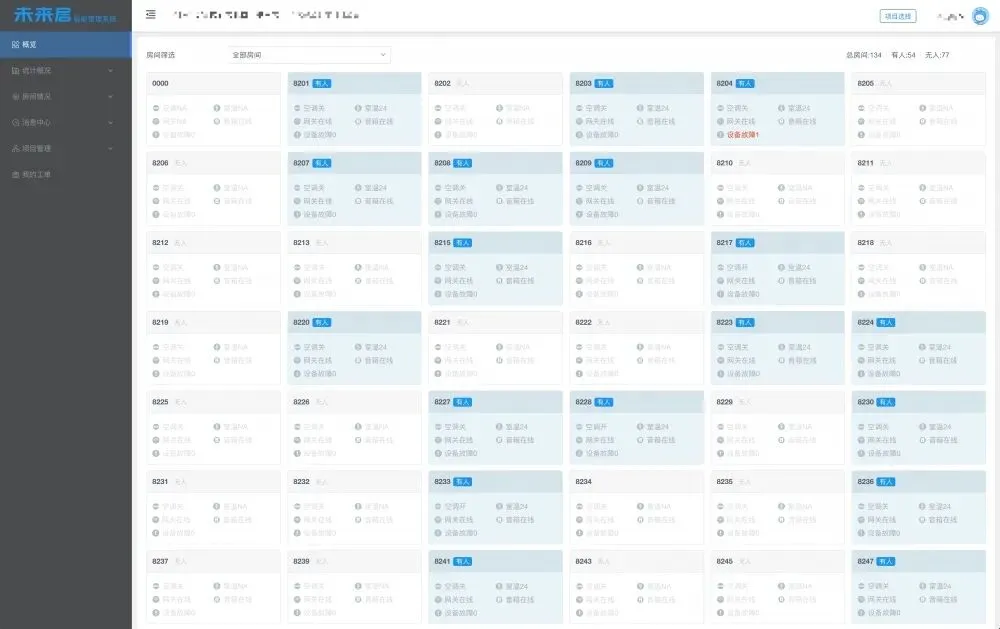The height and width of the screenshot is (629, 1000).
Task: Click the 音箱在线 icon in room 8209
Action: (x=640, y=201)
